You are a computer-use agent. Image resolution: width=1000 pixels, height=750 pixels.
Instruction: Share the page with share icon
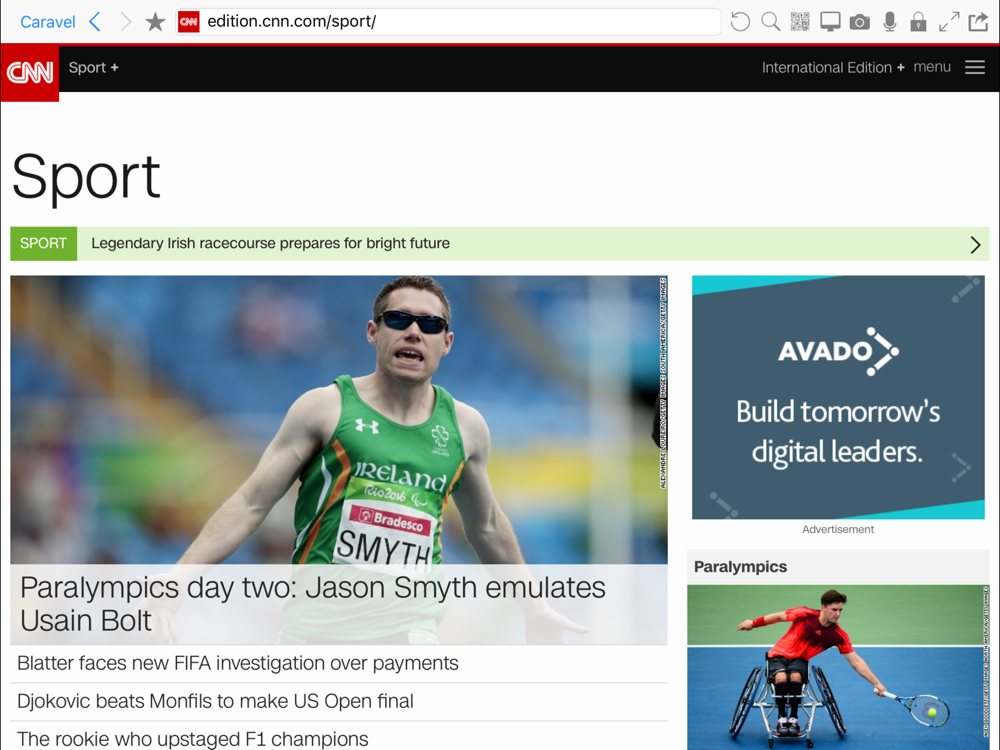point(978,22)
